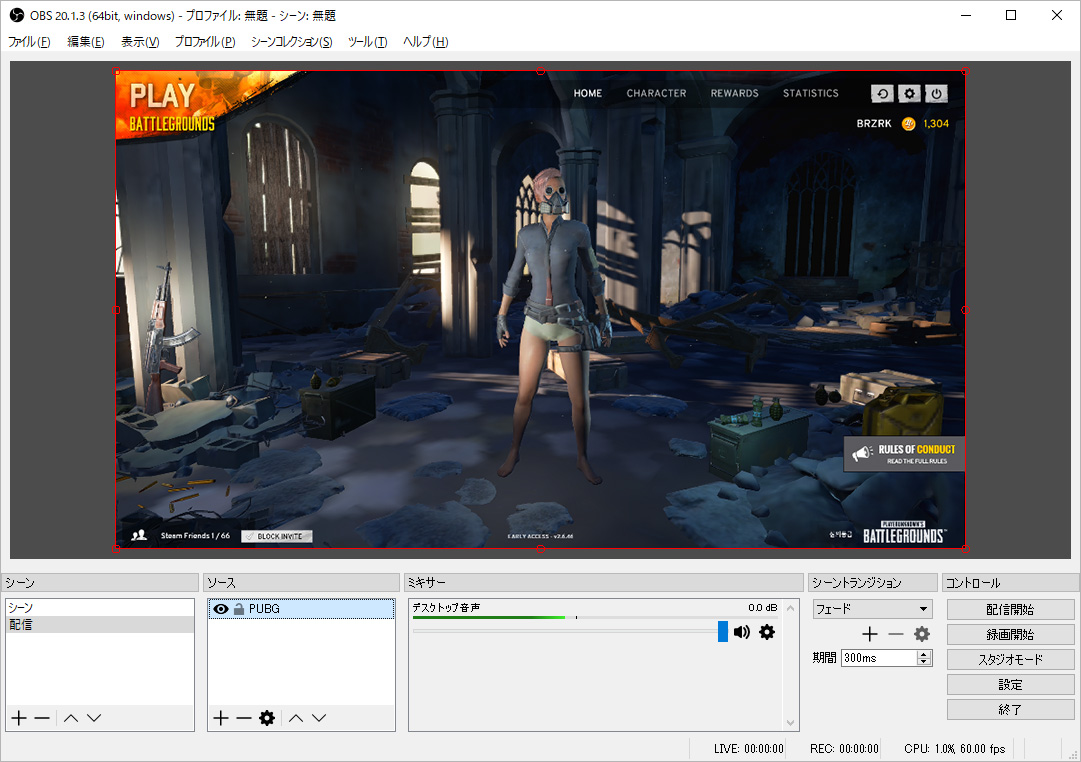Open the フェード transition dropdown
This screenshot has height=762, width=1081.
pyautogui.click(x=872, y=609)
